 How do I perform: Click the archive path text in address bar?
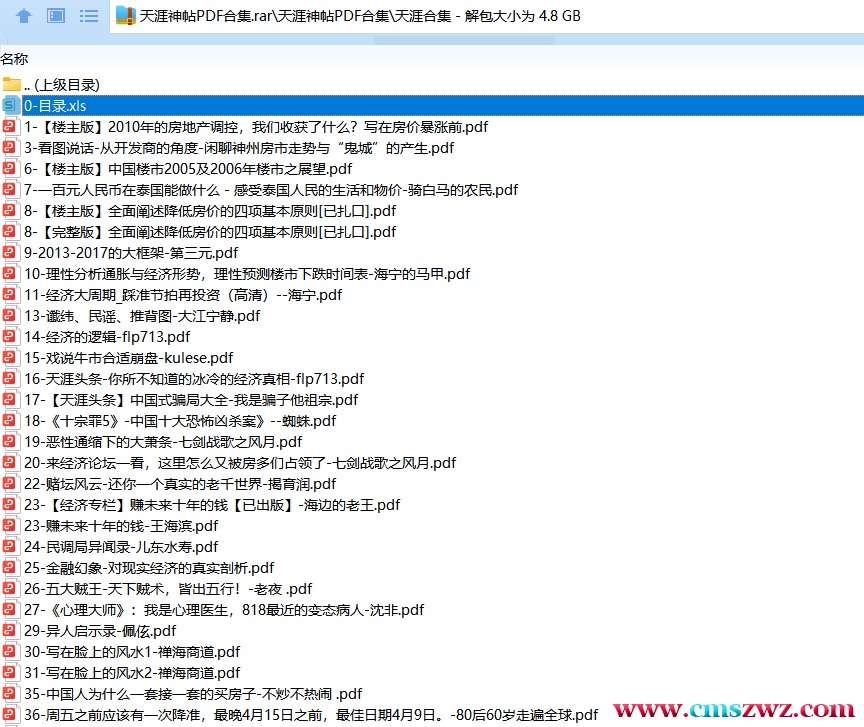tap(360, 16)
